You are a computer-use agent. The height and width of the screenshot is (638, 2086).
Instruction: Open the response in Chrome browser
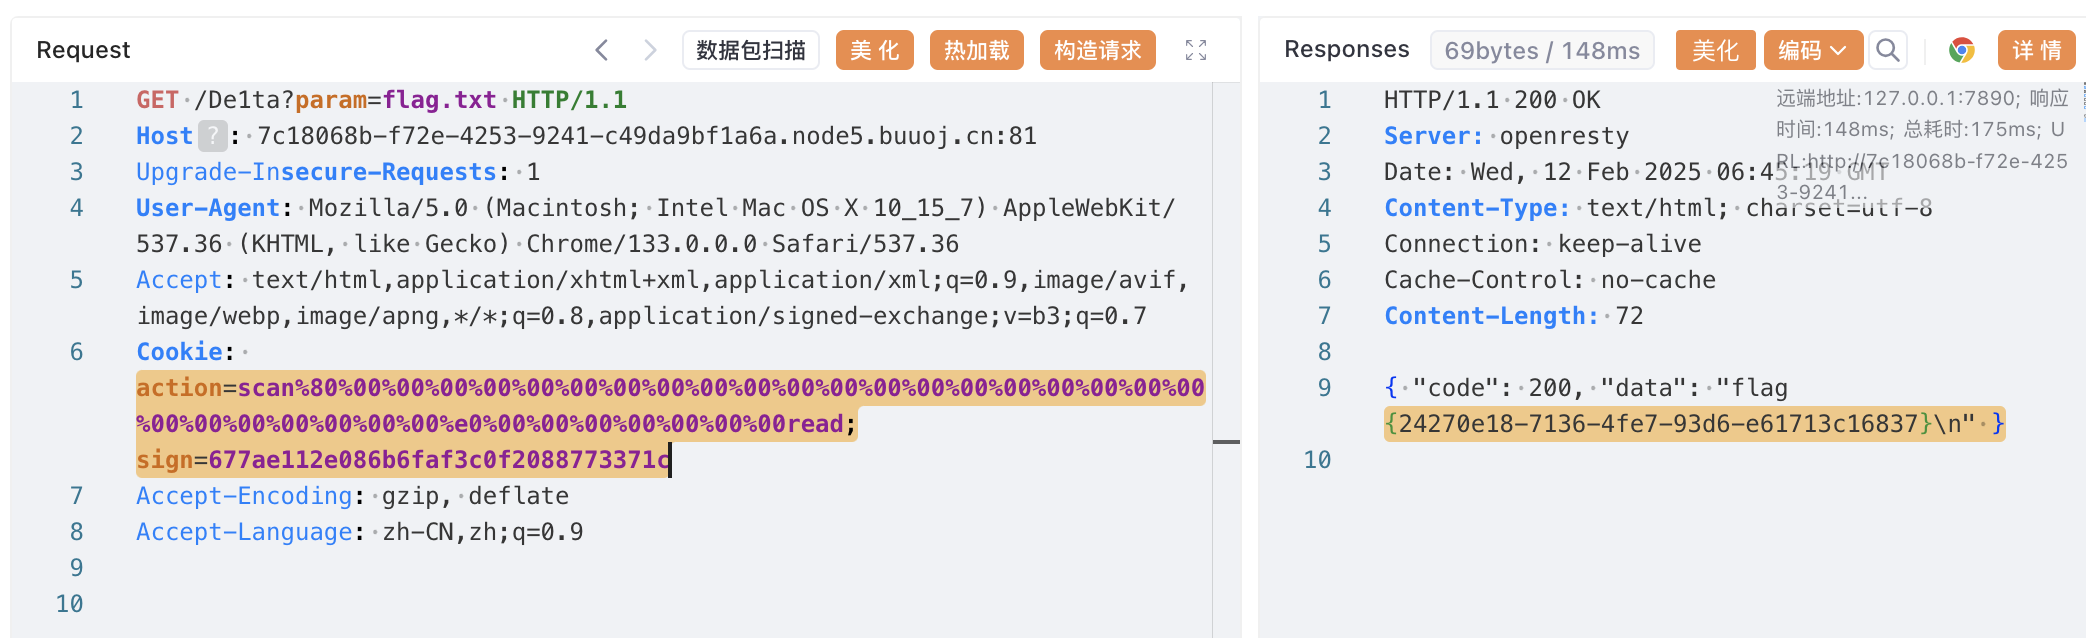(1961, 50)
